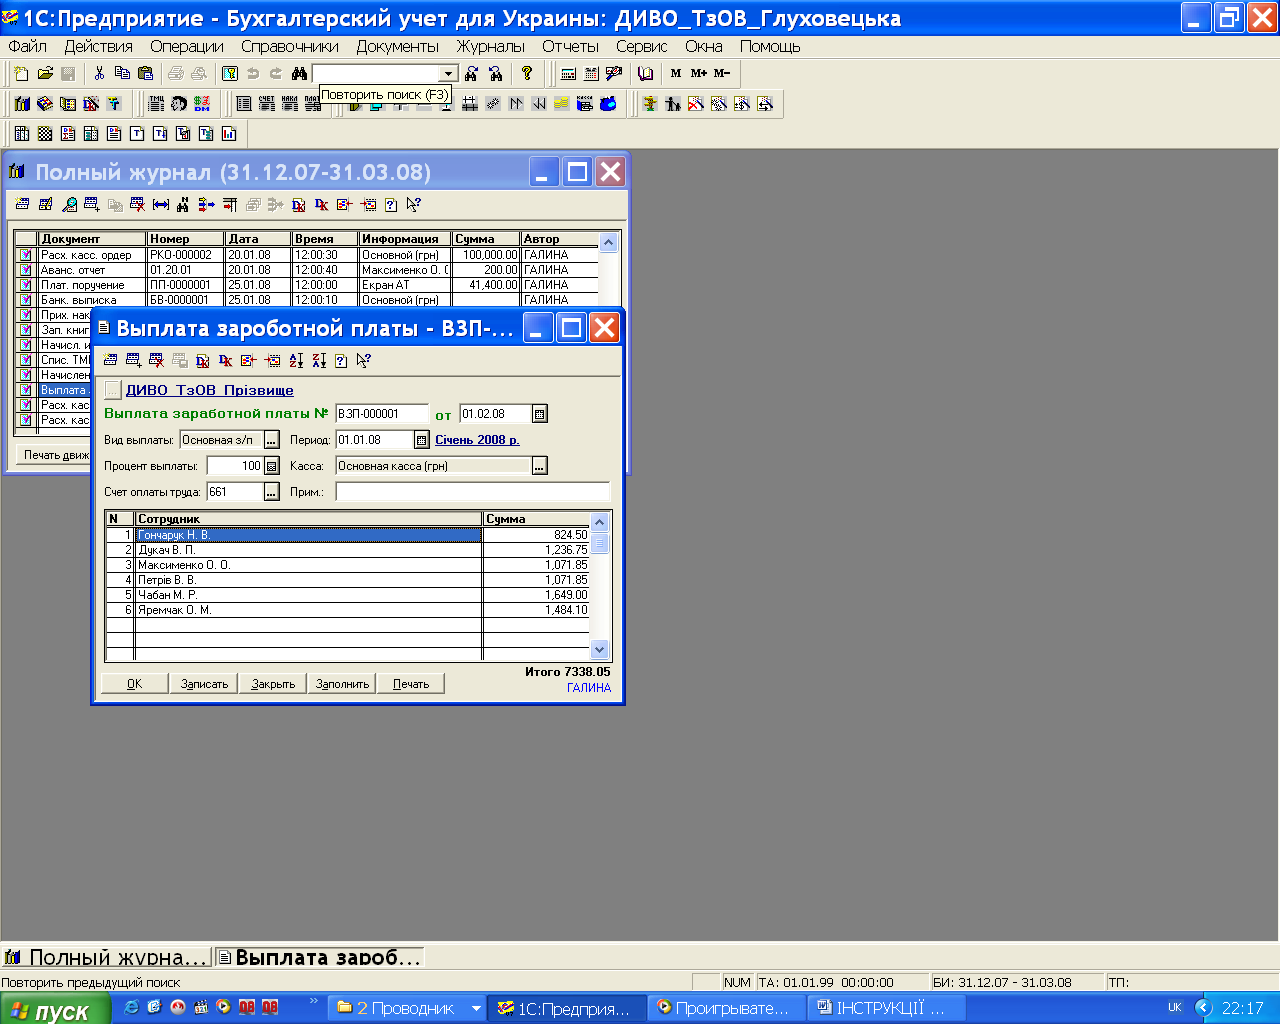This screenshot has width=1280, height=1024.
Task: Click the M+ memory add button
Action: pos(699,73)
